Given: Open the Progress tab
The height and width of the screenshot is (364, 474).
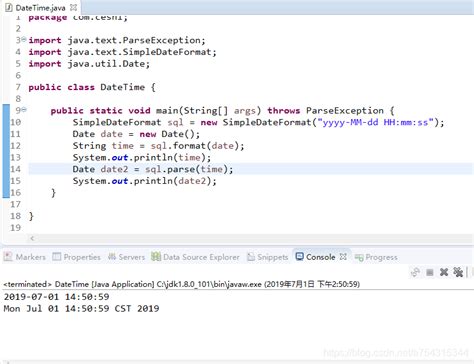Looking at the screenshot, I should 376,257.
